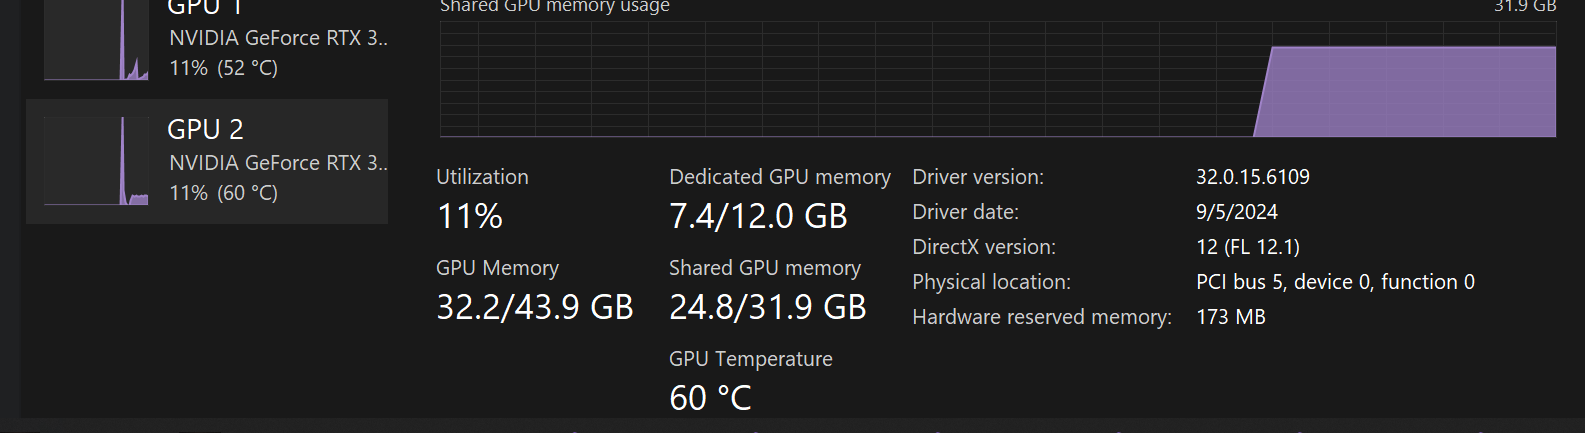The width and height of the screenshot is (1585, 433).
Task: Click the GPU 2 mini utilization graph
Action: [x=96, y=161]
